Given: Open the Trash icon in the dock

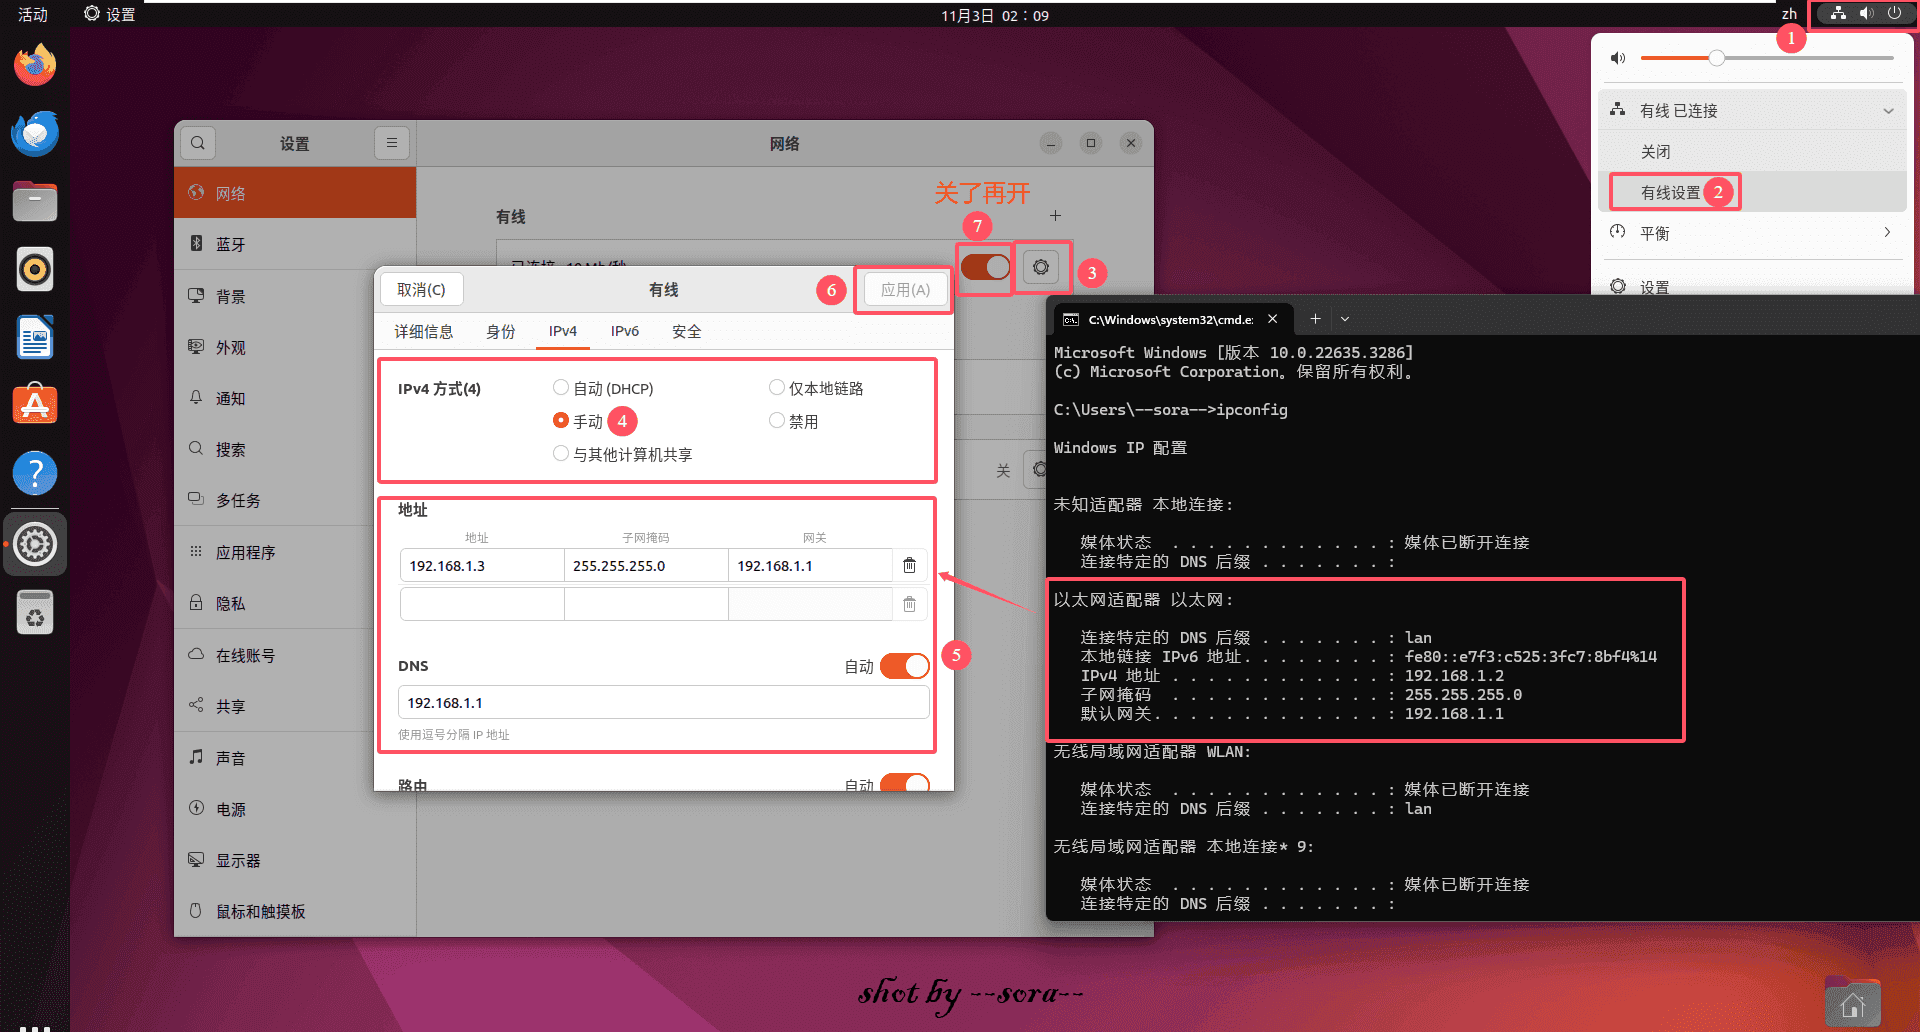Looking at the screenshot, I should (x=35, y=612).
